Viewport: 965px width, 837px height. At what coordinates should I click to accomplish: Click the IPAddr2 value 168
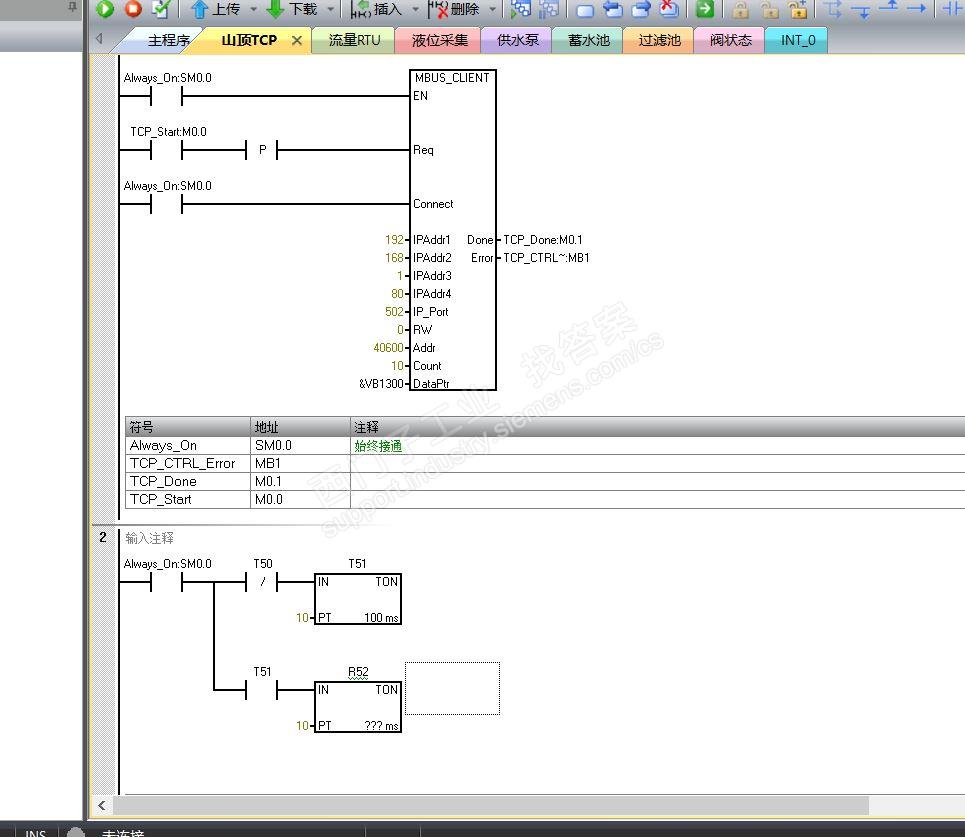[394, 257]
